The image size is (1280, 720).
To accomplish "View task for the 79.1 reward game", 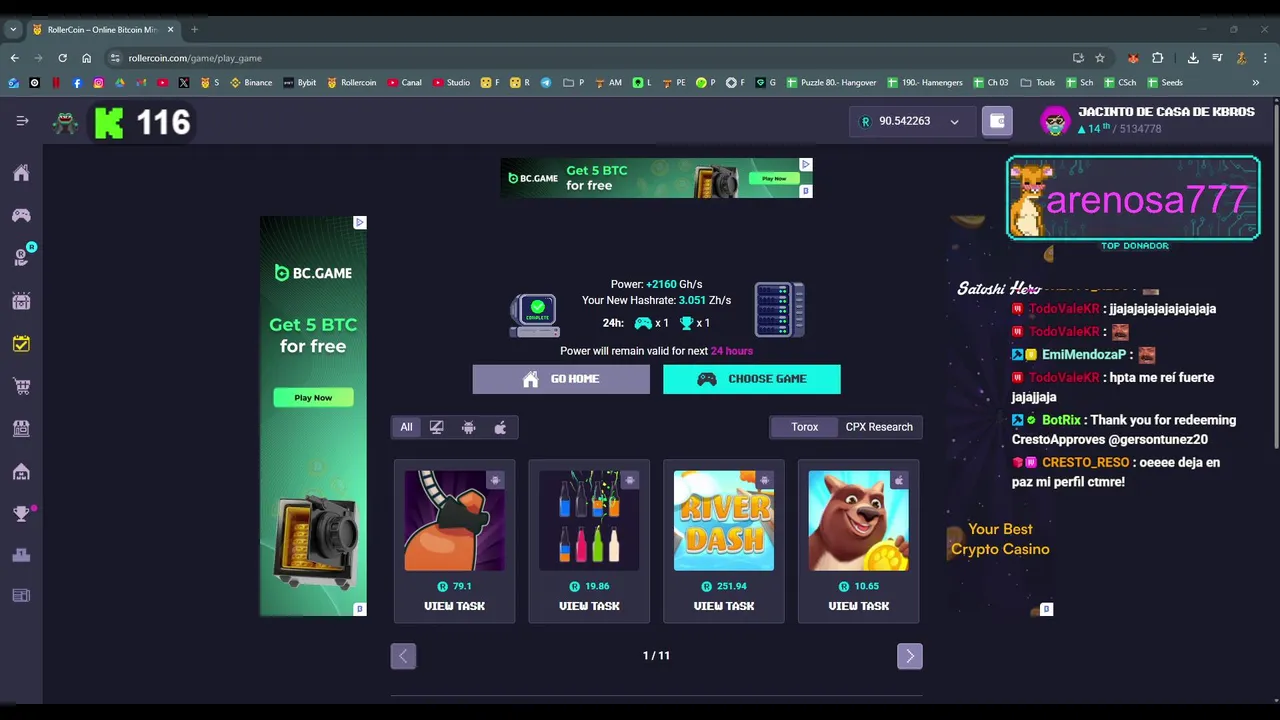I will [x=454, y=606].
